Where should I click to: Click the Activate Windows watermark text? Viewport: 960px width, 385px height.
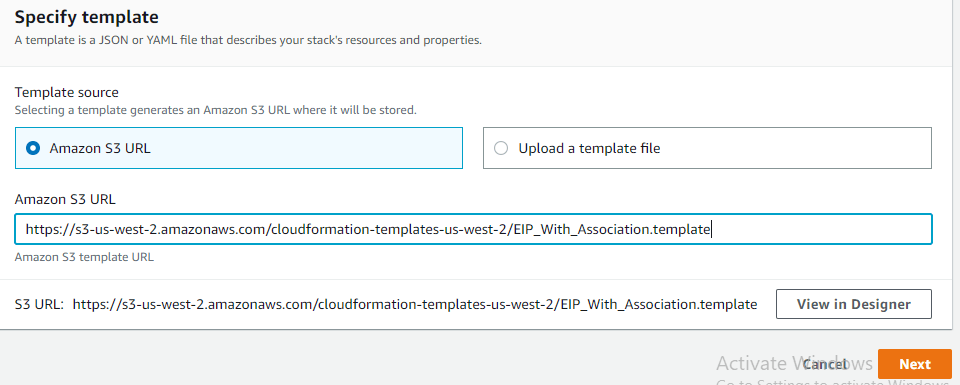click(794, 364)
